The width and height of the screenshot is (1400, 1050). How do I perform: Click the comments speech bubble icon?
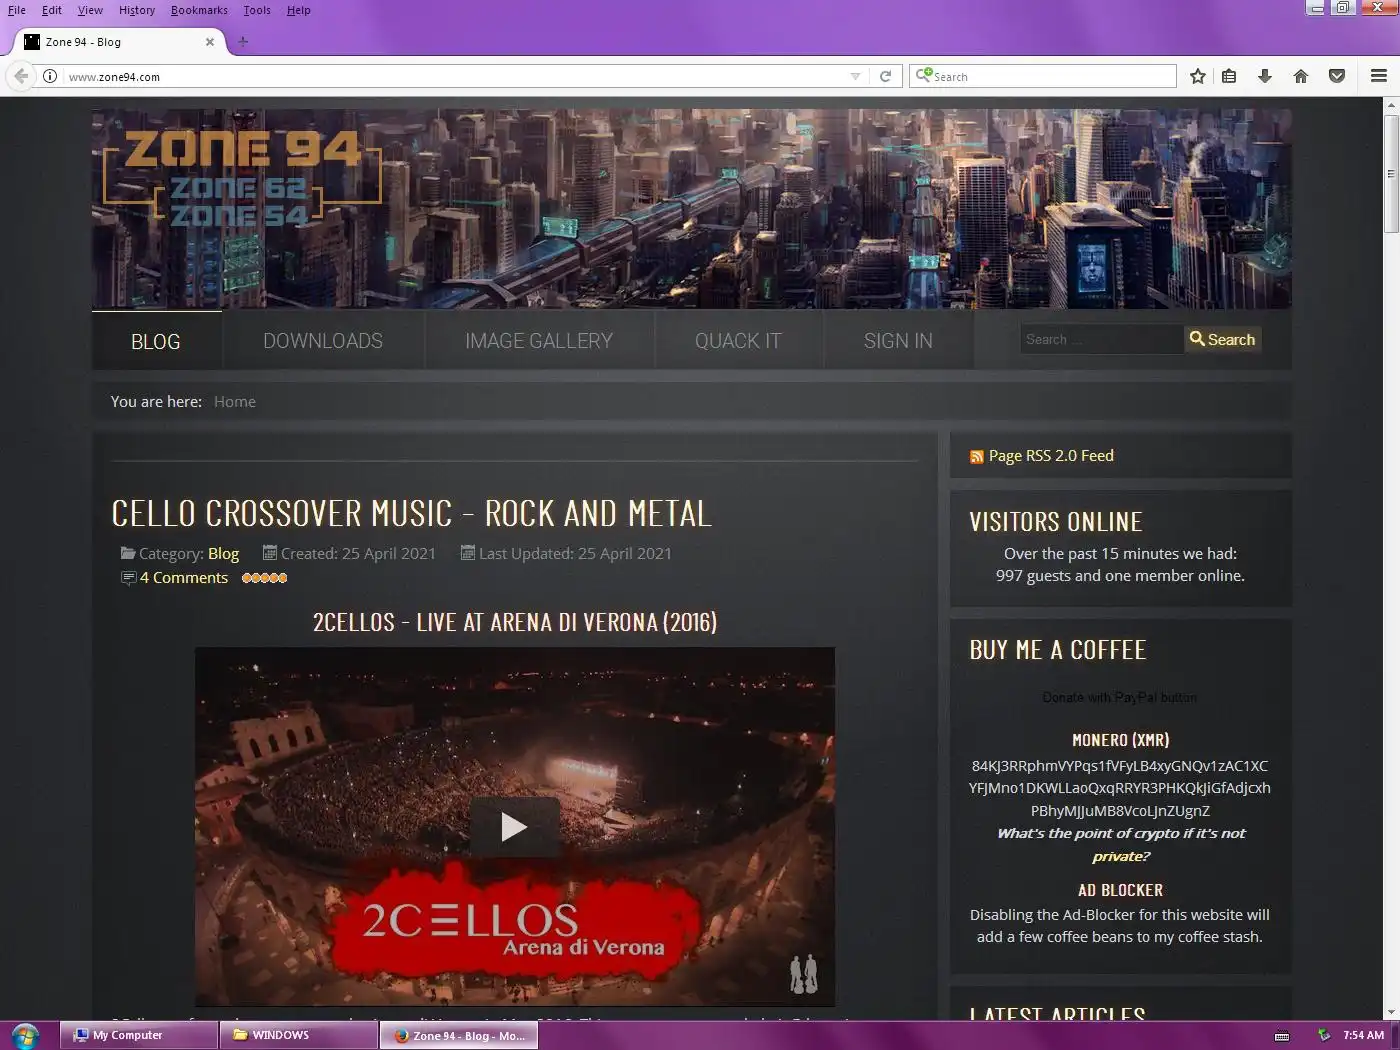click(128, 578)
